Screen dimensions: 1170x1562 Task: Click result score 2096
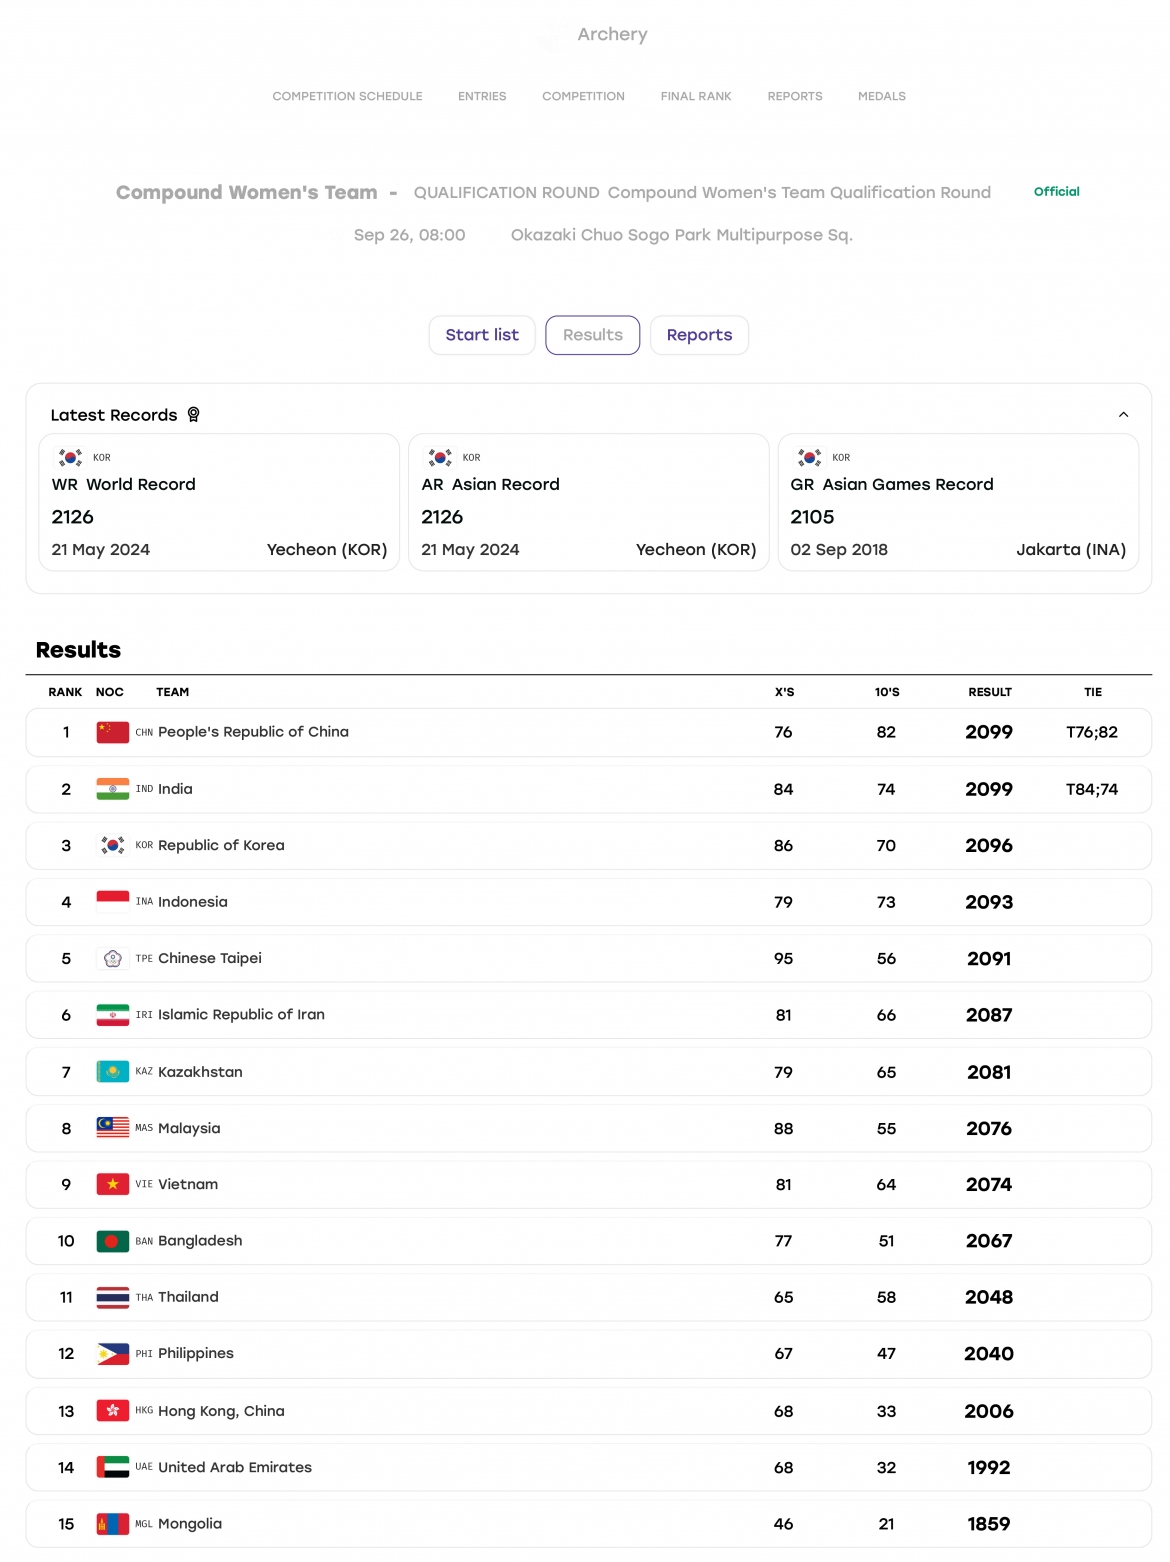989,846
